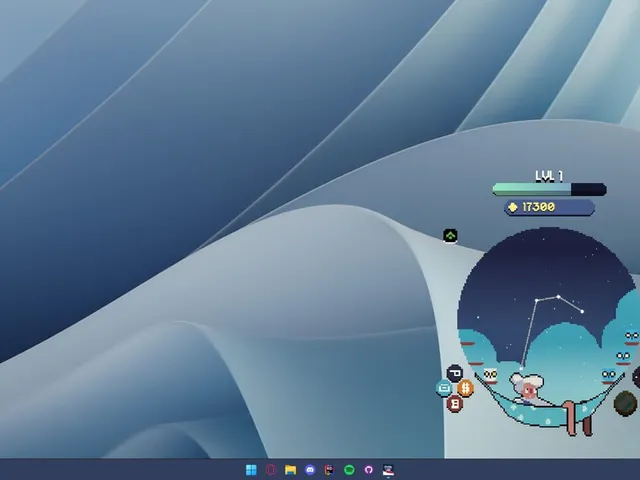Select the dark green planet orb
Image resolution: width=640 pixels, height=480 pixels.
point(625,403)
